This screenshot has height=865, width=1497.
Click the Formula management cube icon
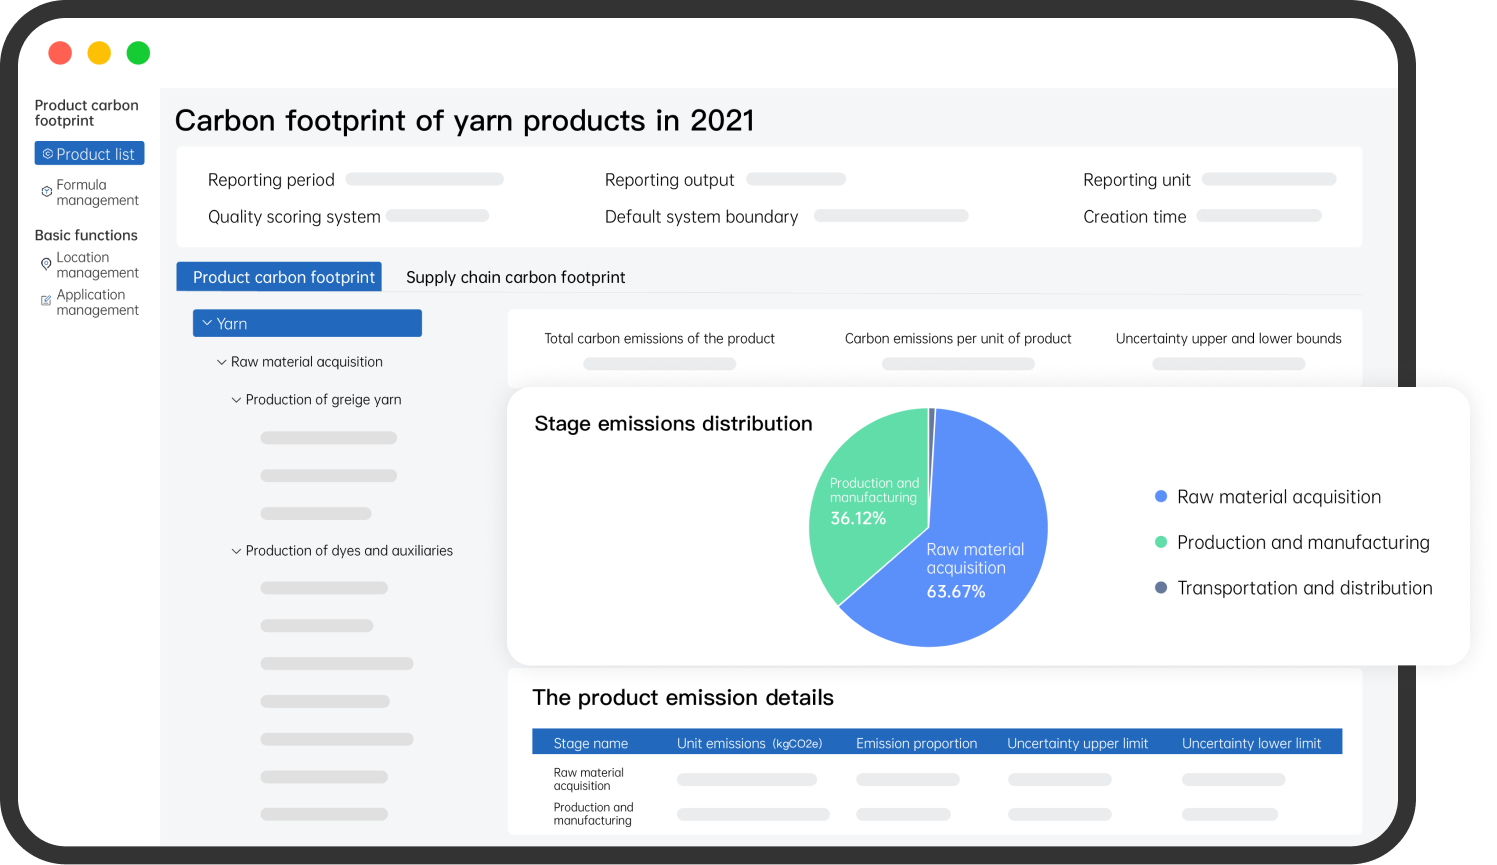click(x=46, y=191)
